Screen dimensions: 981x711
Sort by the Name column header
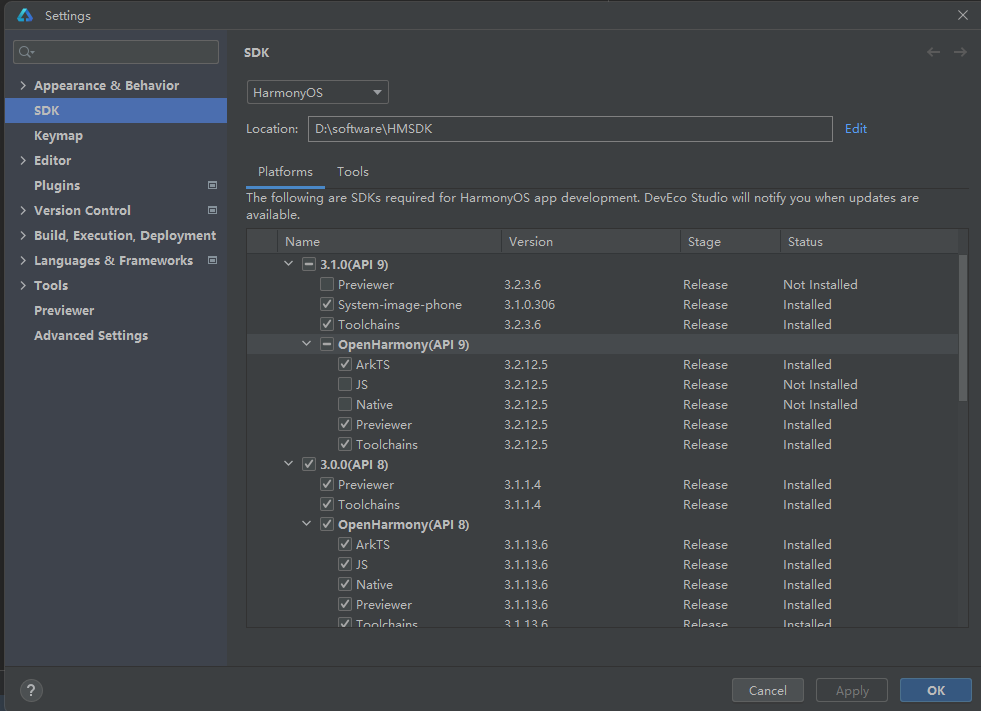point(390,242)
